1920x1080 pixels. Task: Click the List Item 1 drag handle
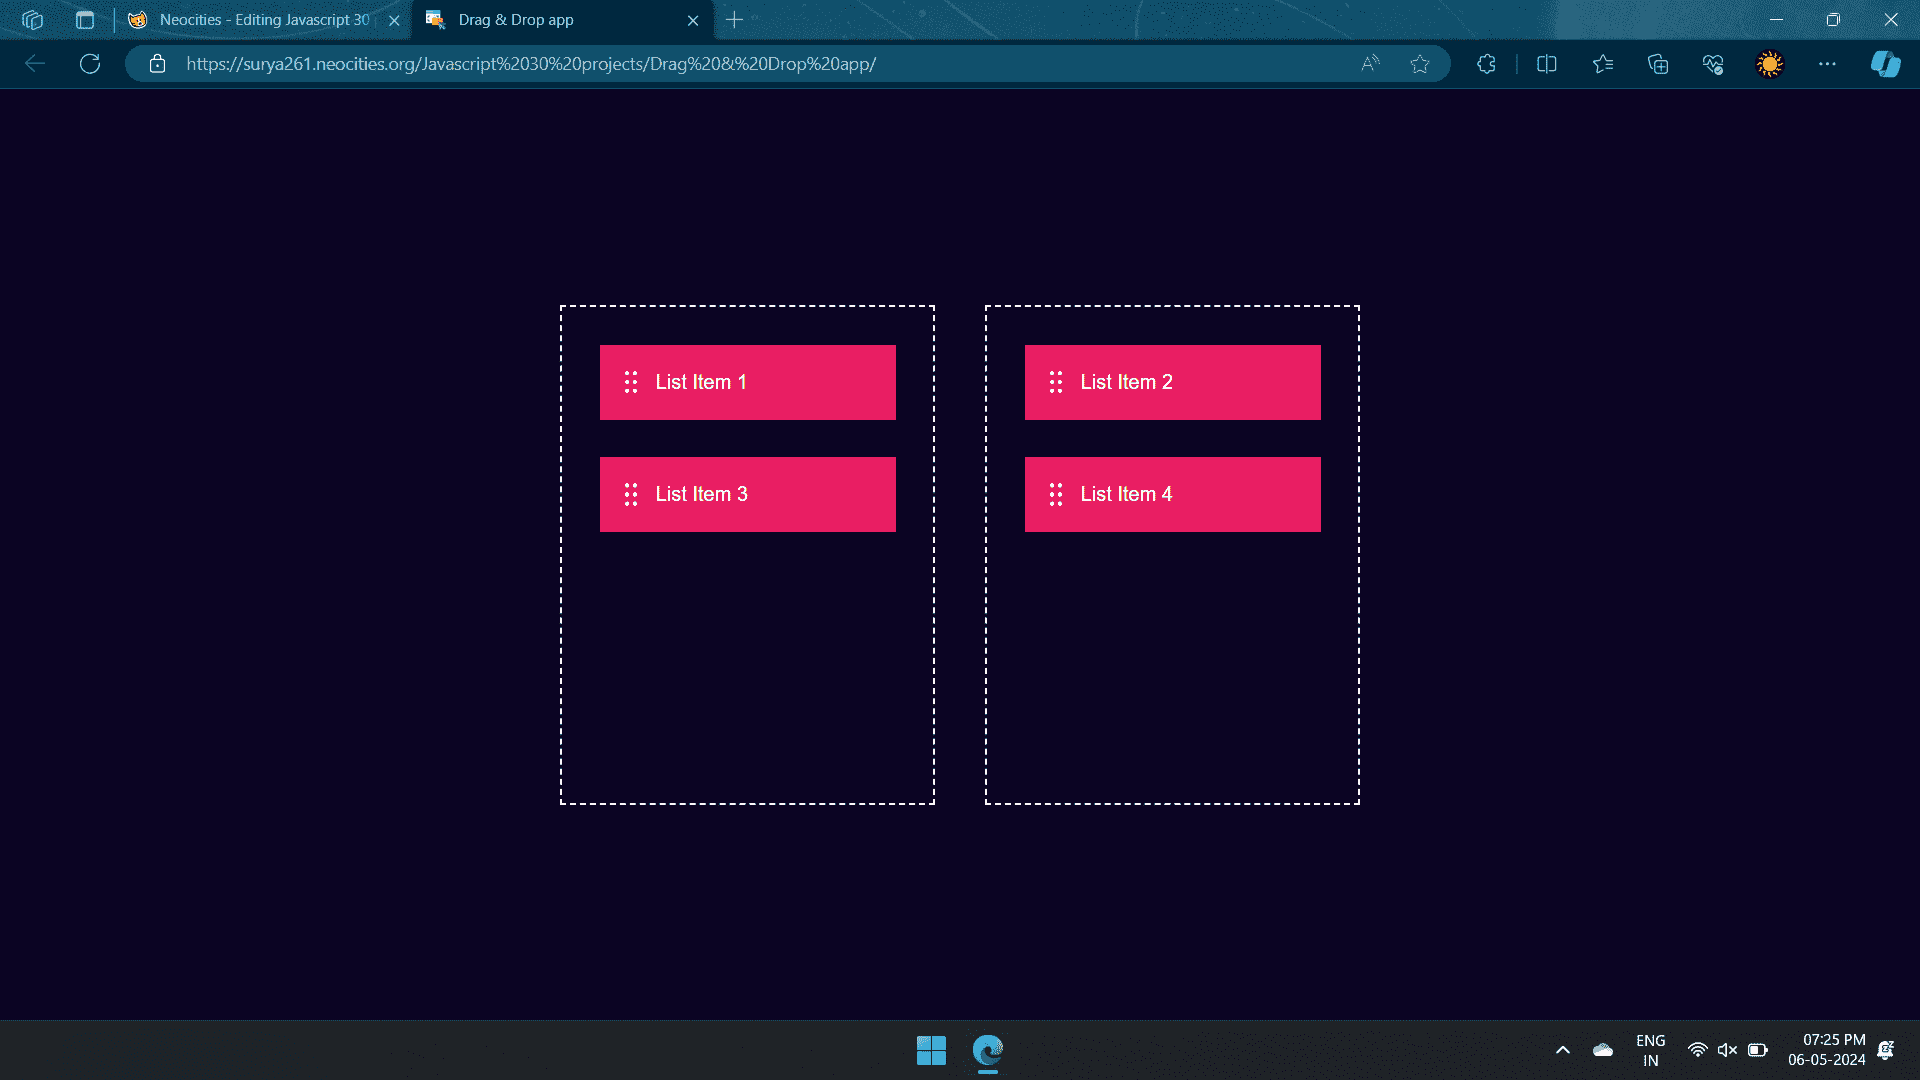click(631, 382)
